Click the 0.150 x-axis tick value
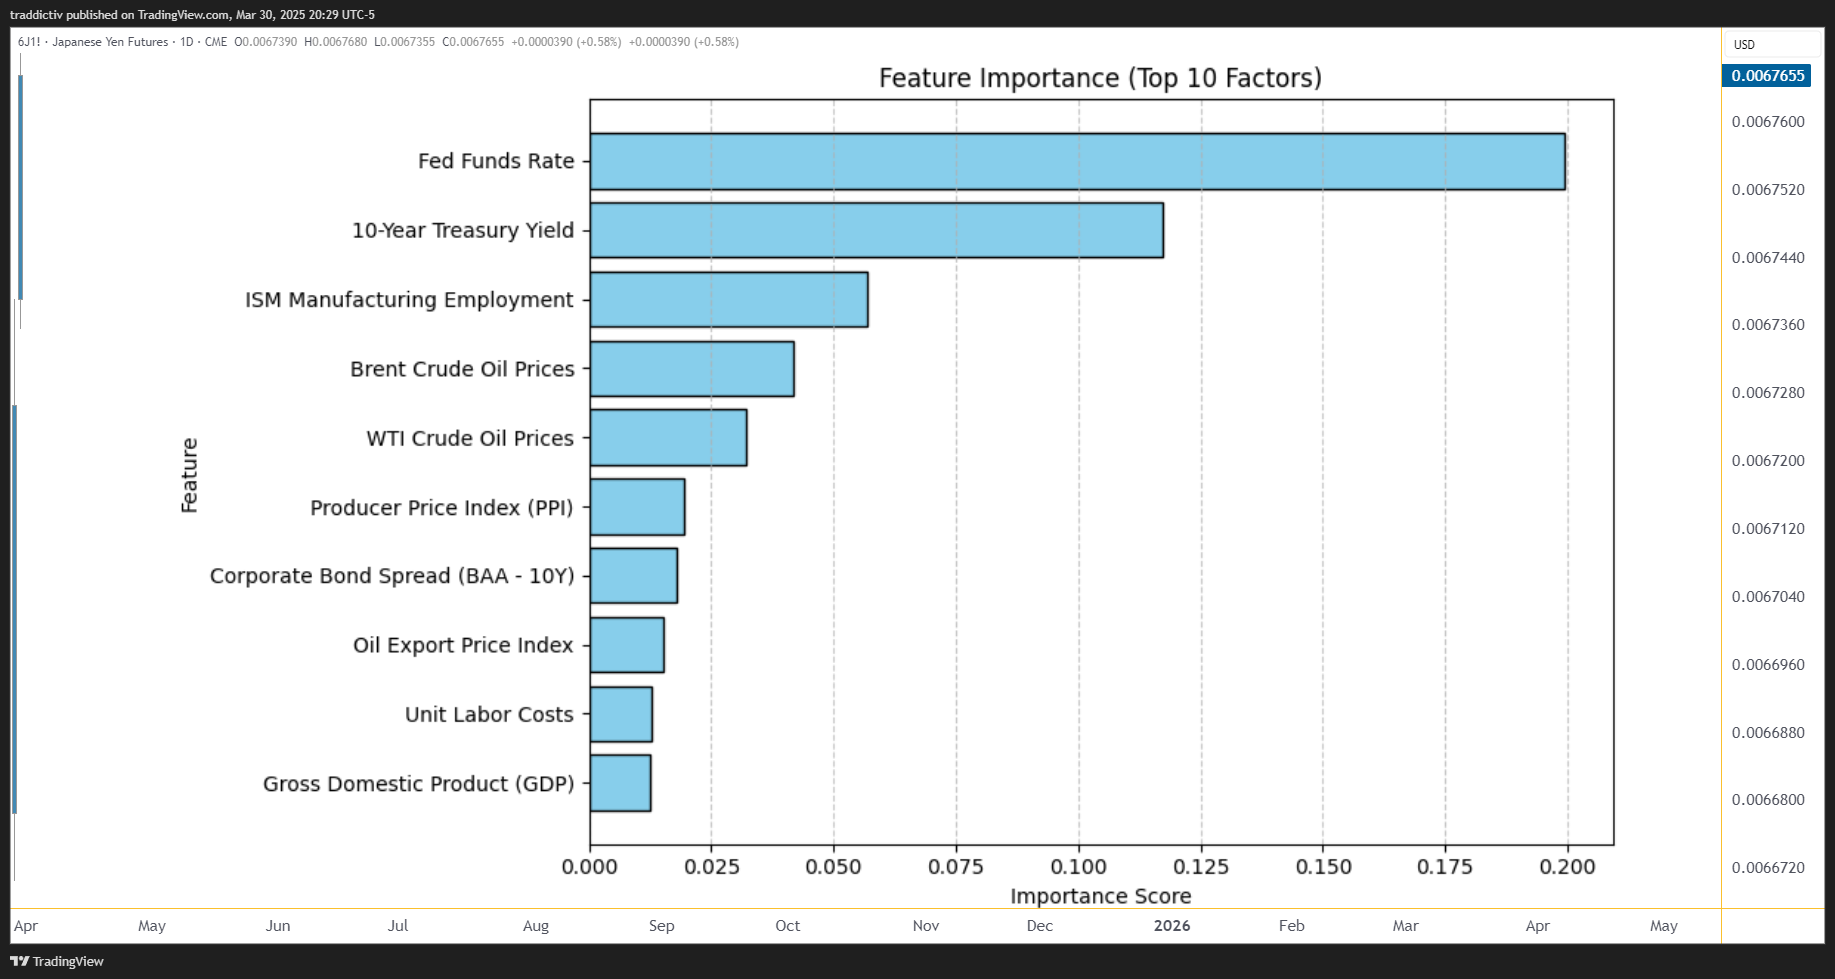 [x=1323, y=867]
